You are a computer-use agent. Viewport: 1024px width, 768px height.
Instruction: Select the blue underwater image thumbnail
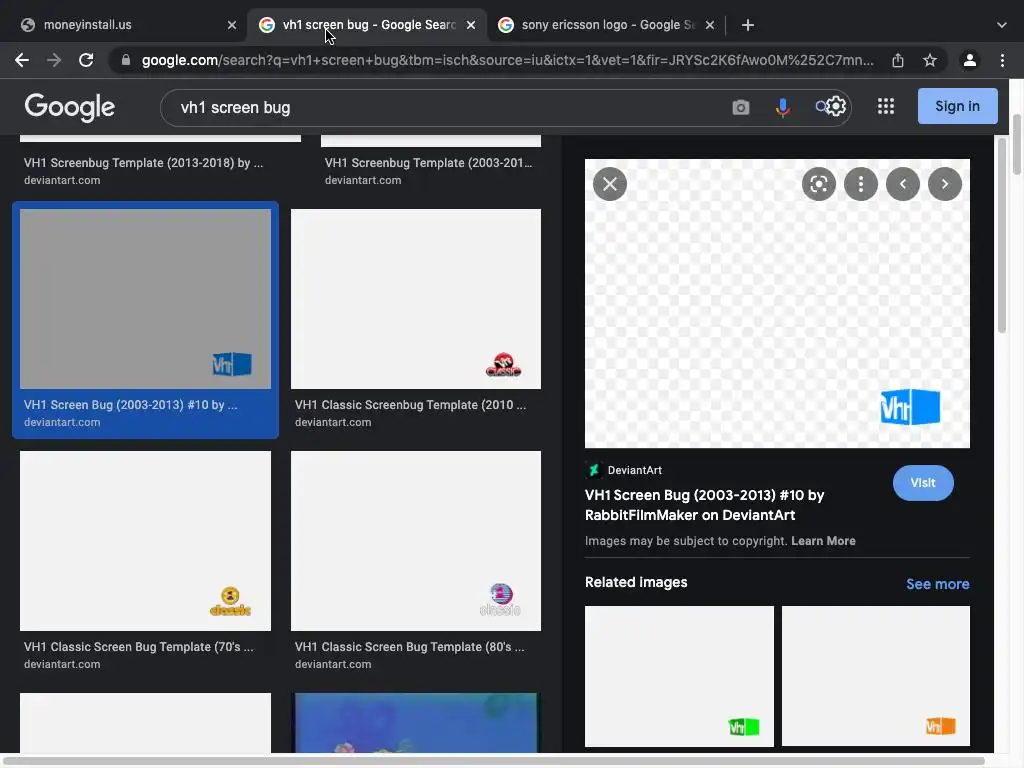(416, 723)
